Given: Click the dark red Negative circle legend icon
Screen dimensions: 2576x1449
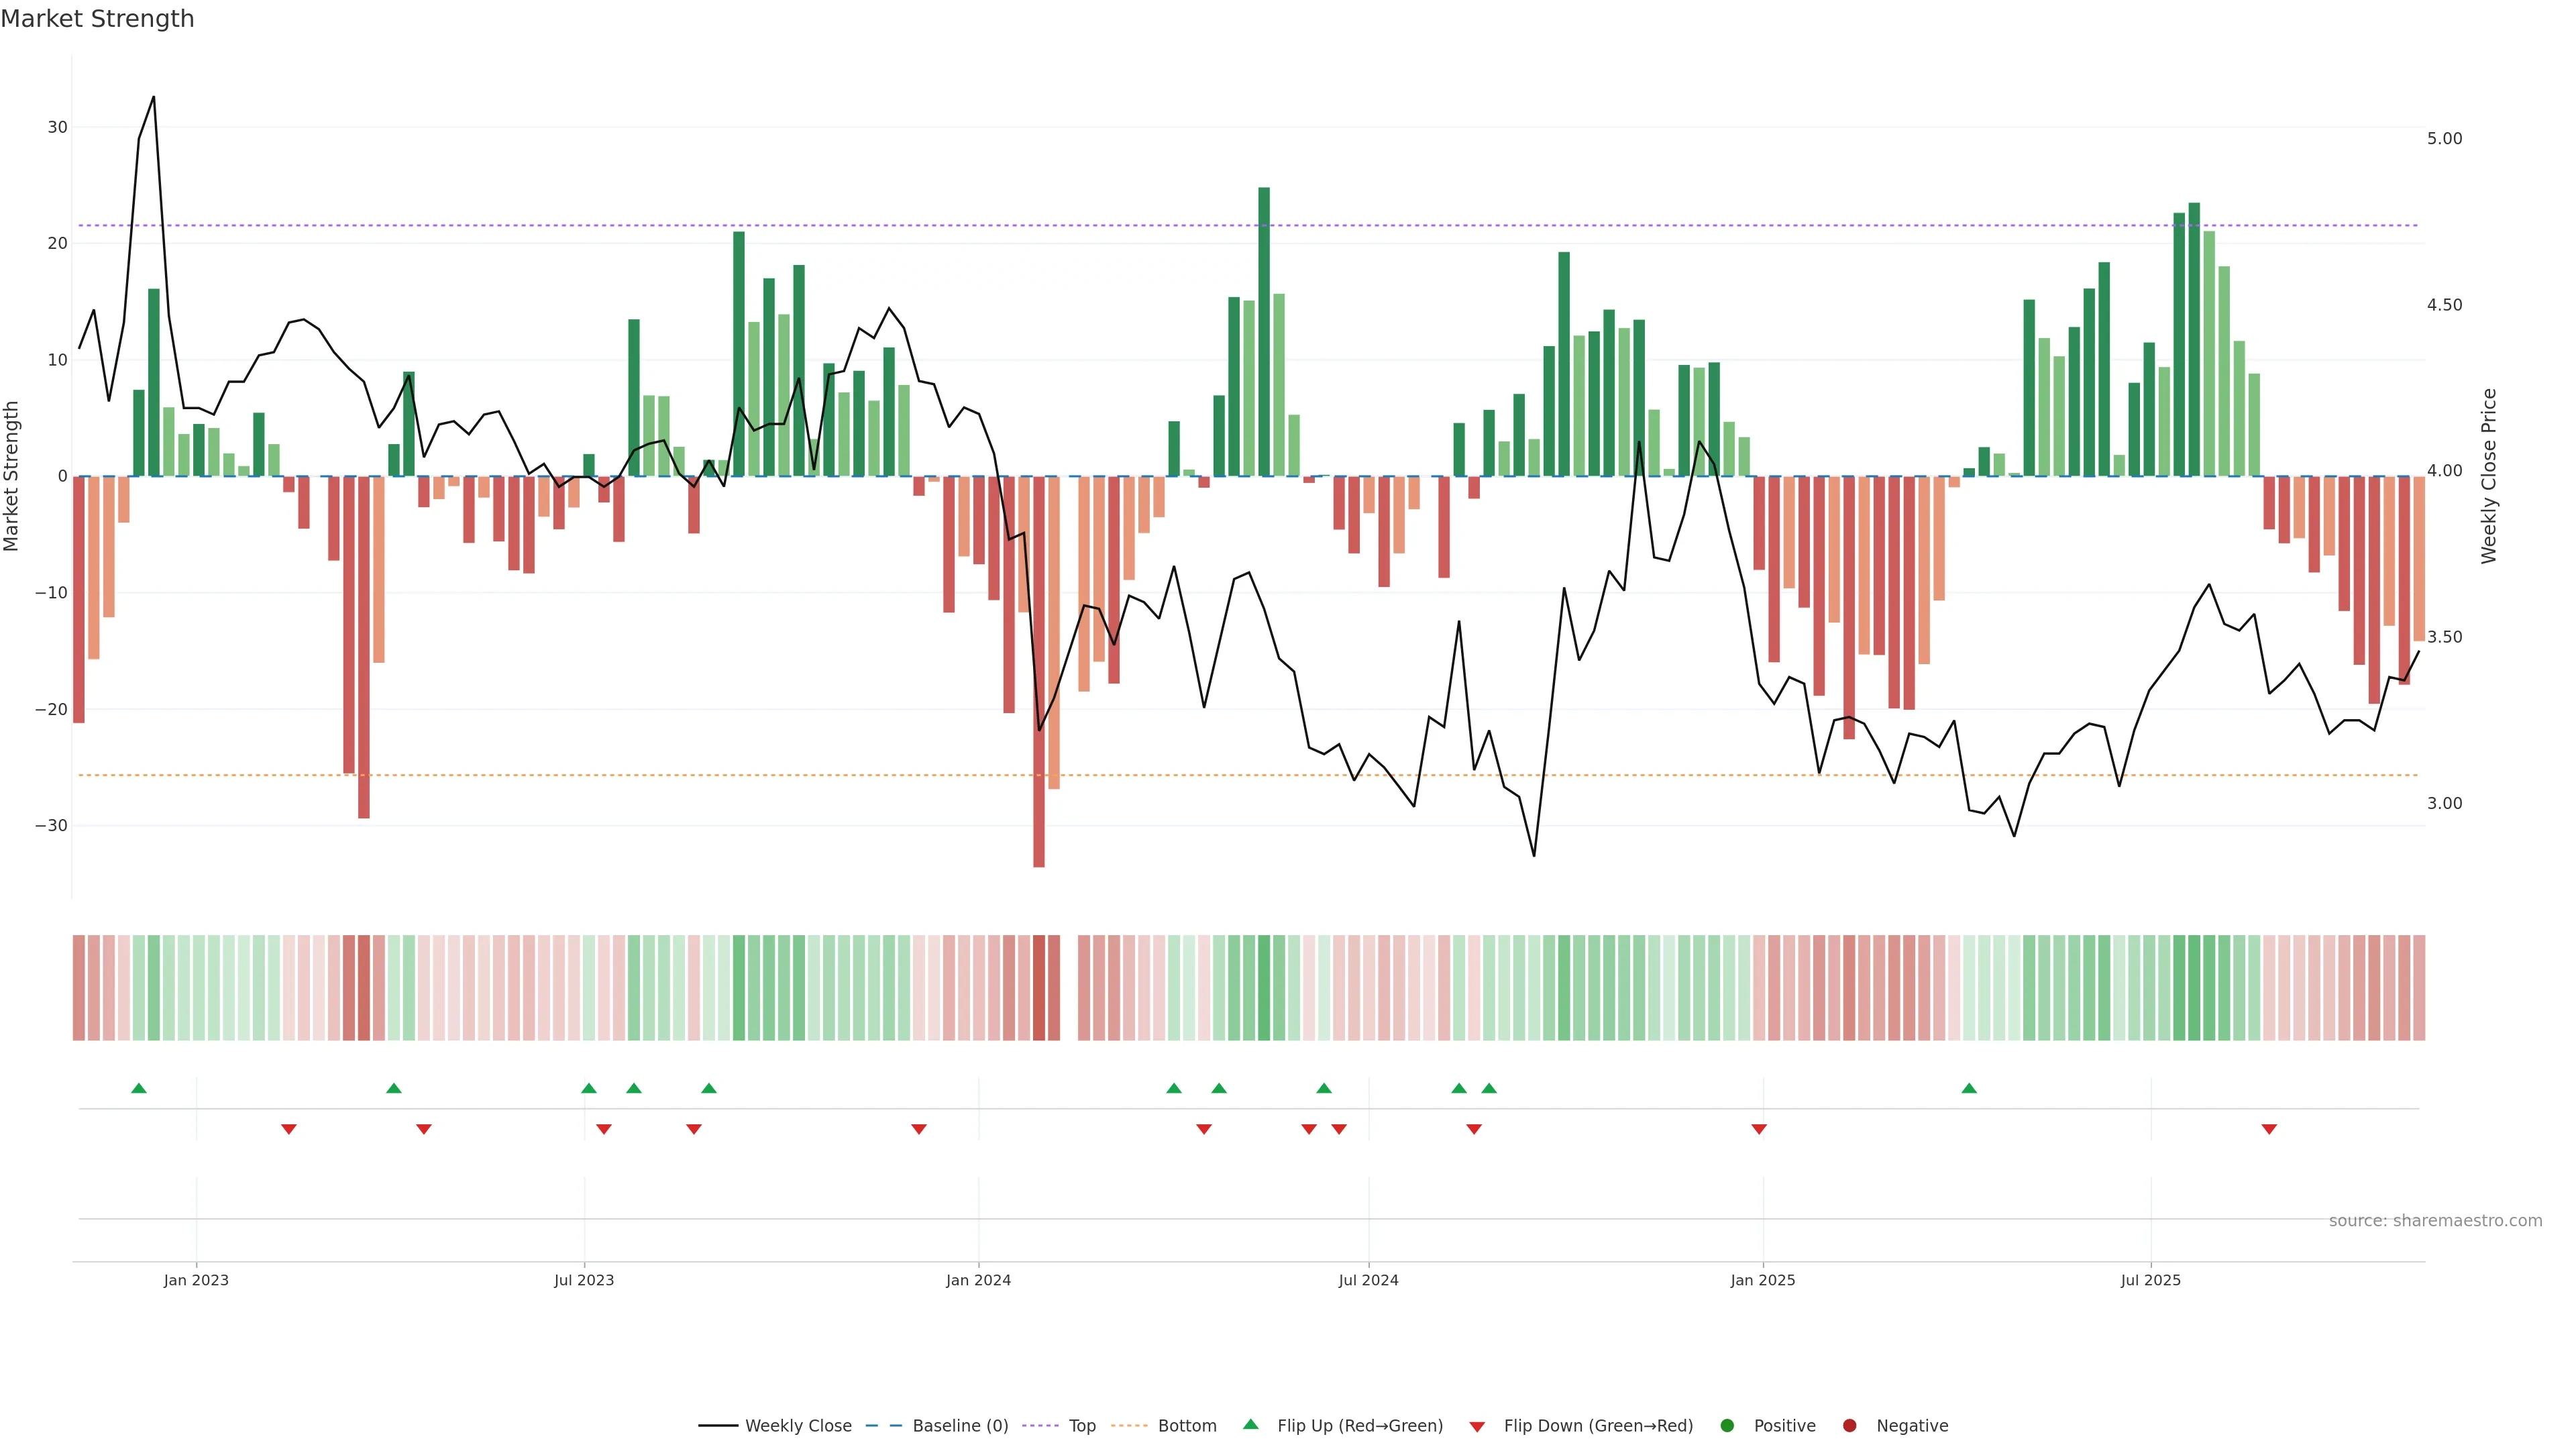Looking at the screenshot, I should pos(1849,1425).
